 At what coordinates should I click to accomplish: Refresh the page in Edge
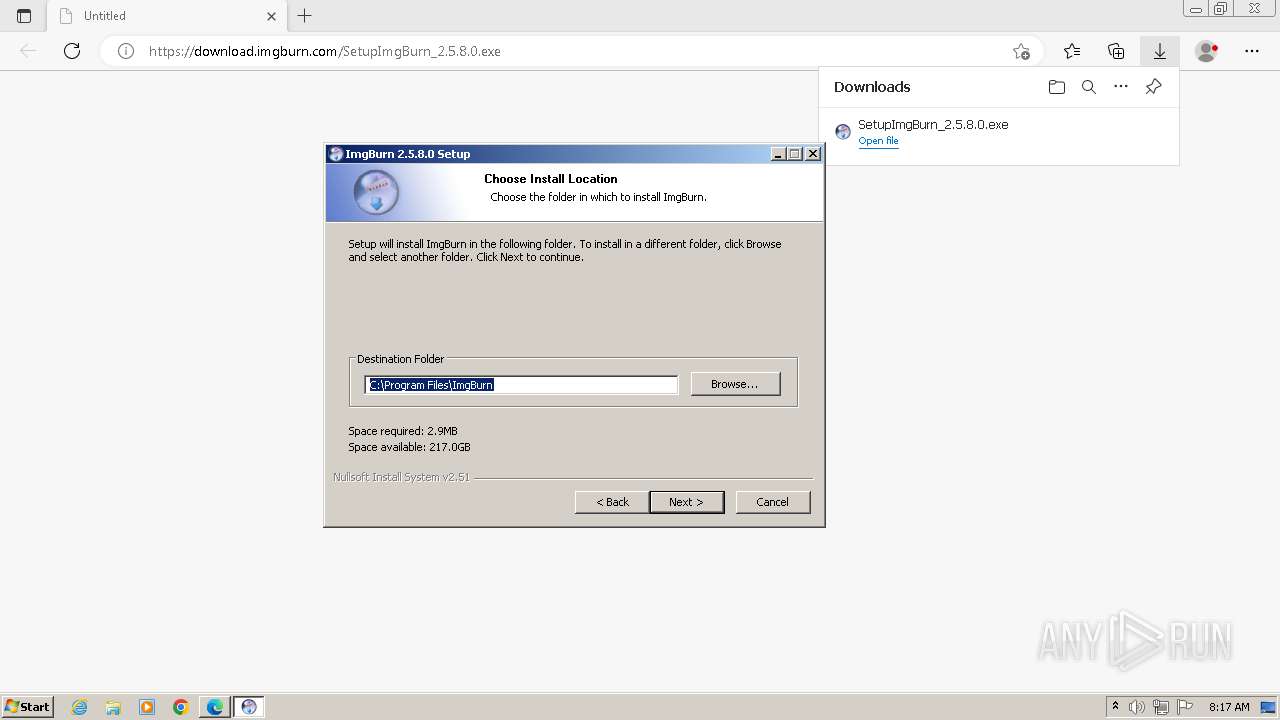click(x=72, y=51)
